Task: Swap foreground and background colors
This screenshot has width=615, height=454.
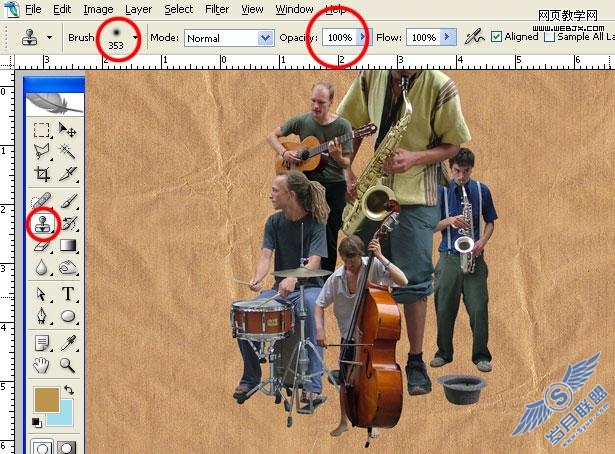Action: (x=69, y=390)
